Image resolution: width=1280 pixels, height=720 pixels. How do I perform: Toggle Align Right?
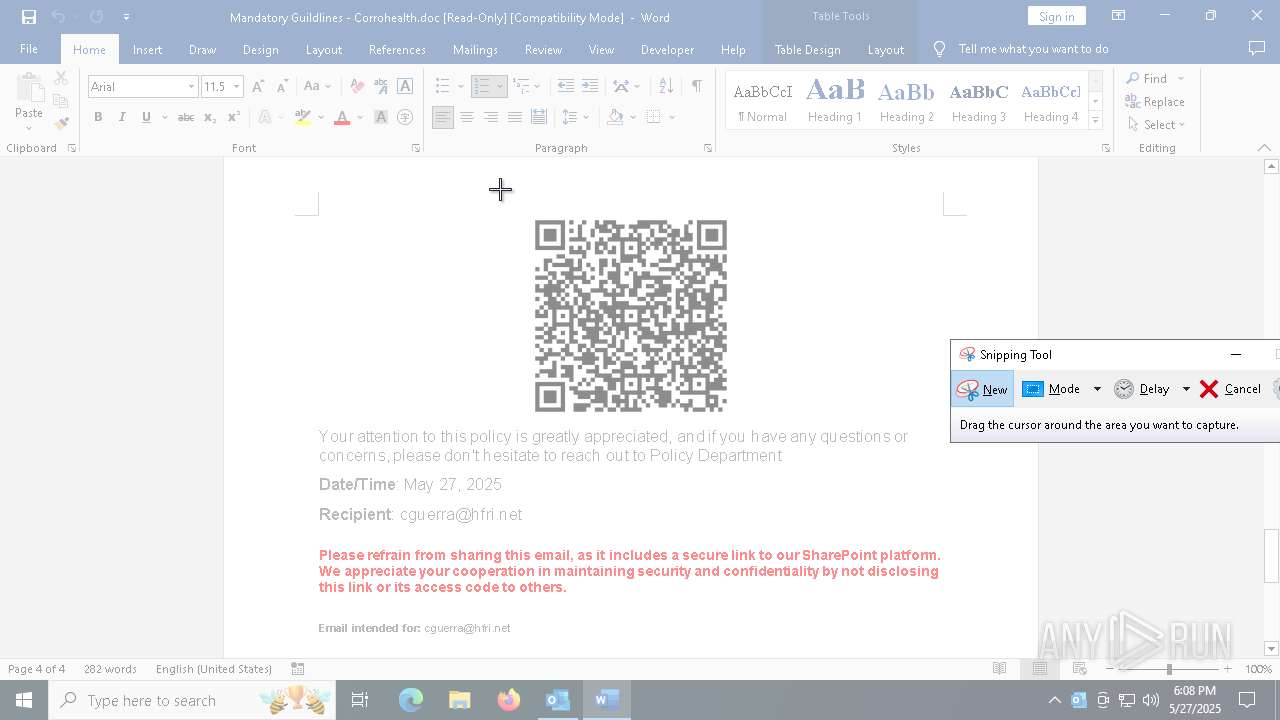coord(490,117)
